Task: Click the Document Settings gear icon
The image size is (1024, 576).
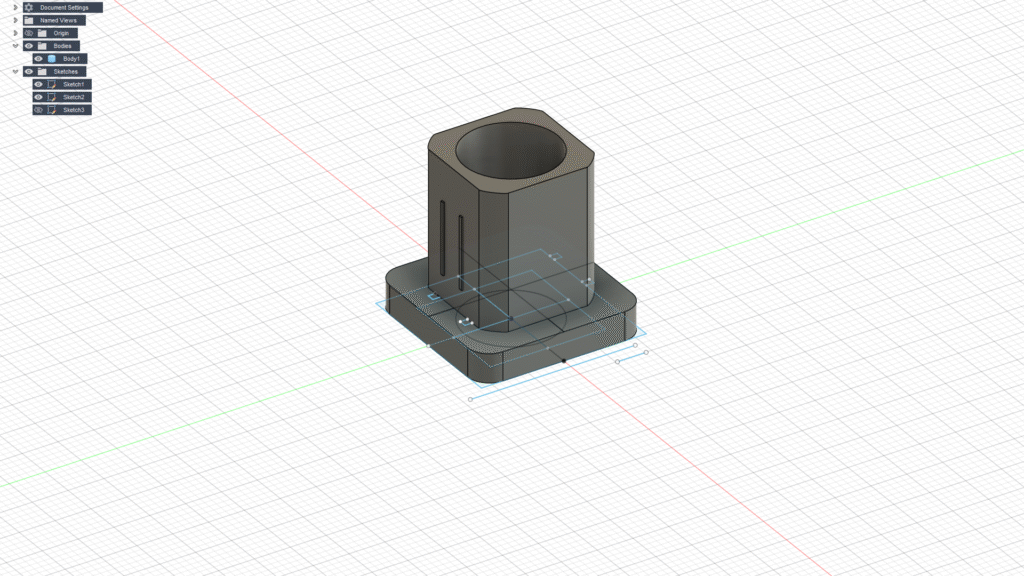Action: point(29,7)
